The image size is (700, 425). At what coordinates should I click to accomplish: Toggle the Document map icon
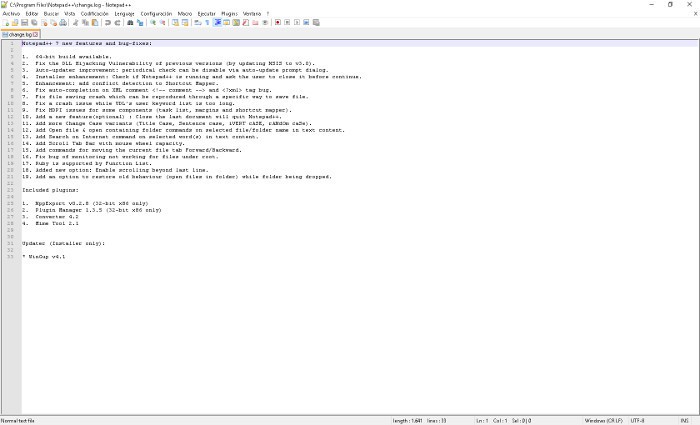pos(236,22)
